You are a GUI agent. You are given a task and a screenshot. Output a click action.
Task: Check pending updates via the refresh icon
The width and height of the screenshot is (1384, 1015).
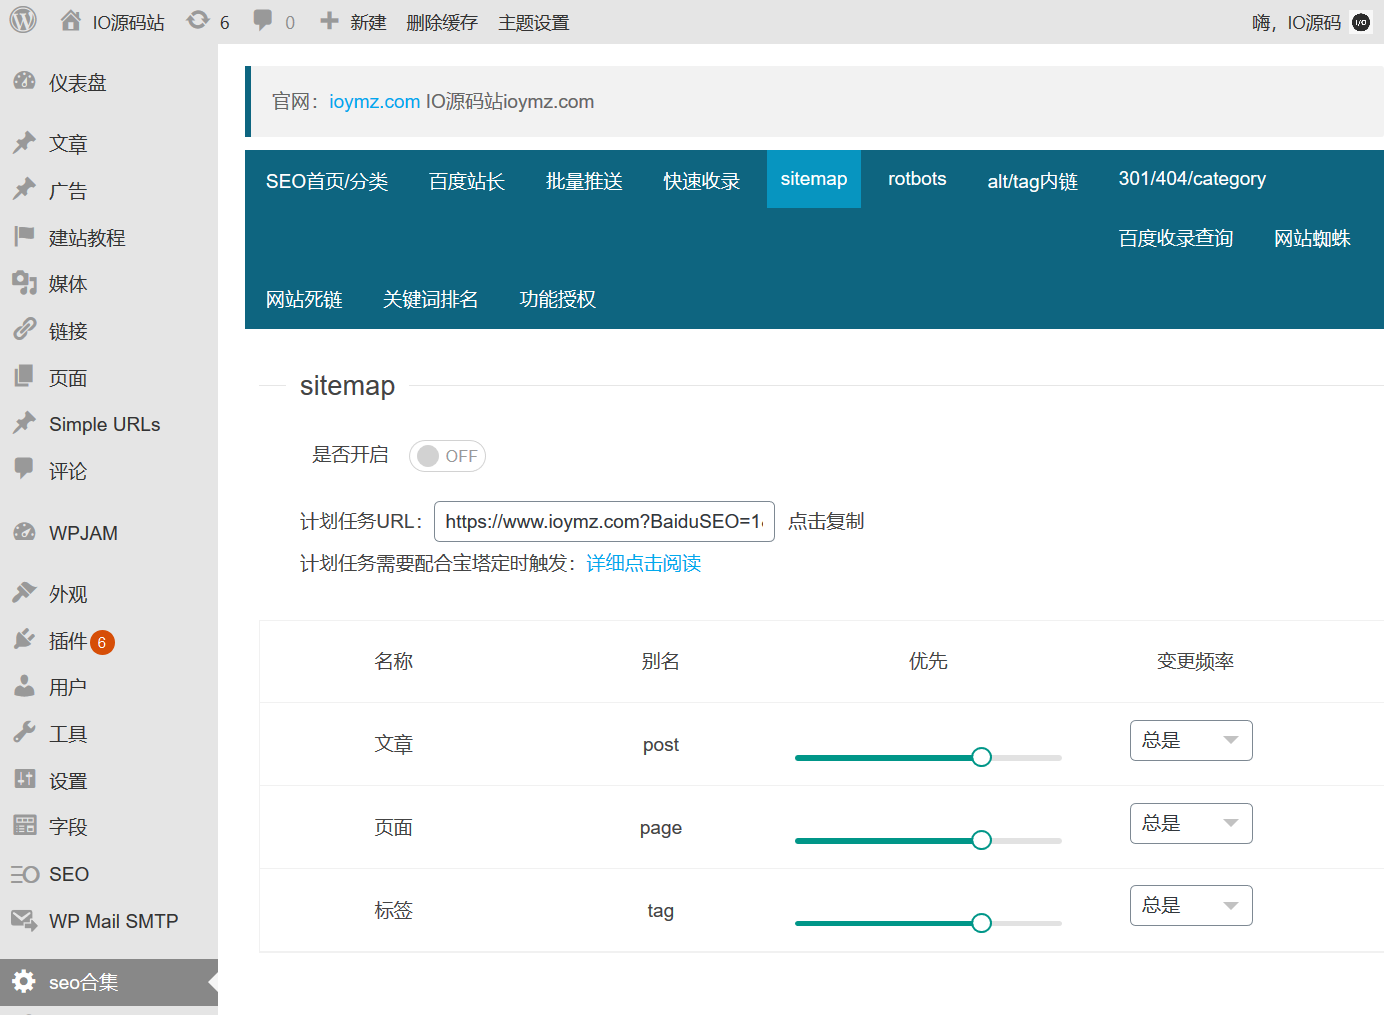[x=196, y=21]
